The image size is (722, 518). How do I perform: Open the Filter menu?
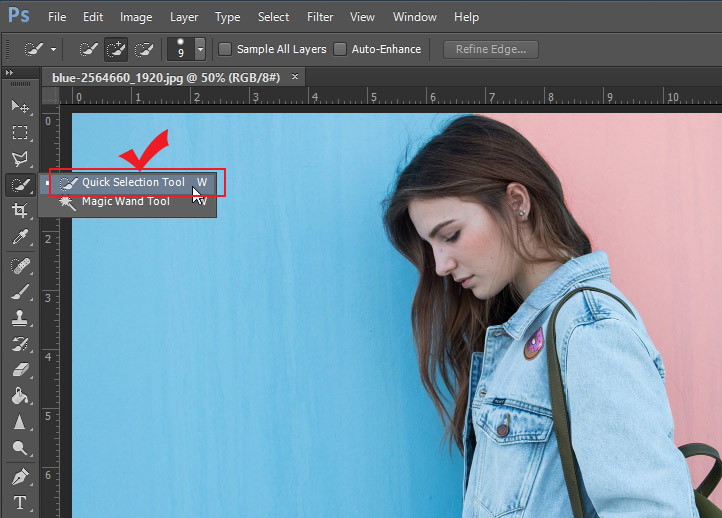pos(320,17)
